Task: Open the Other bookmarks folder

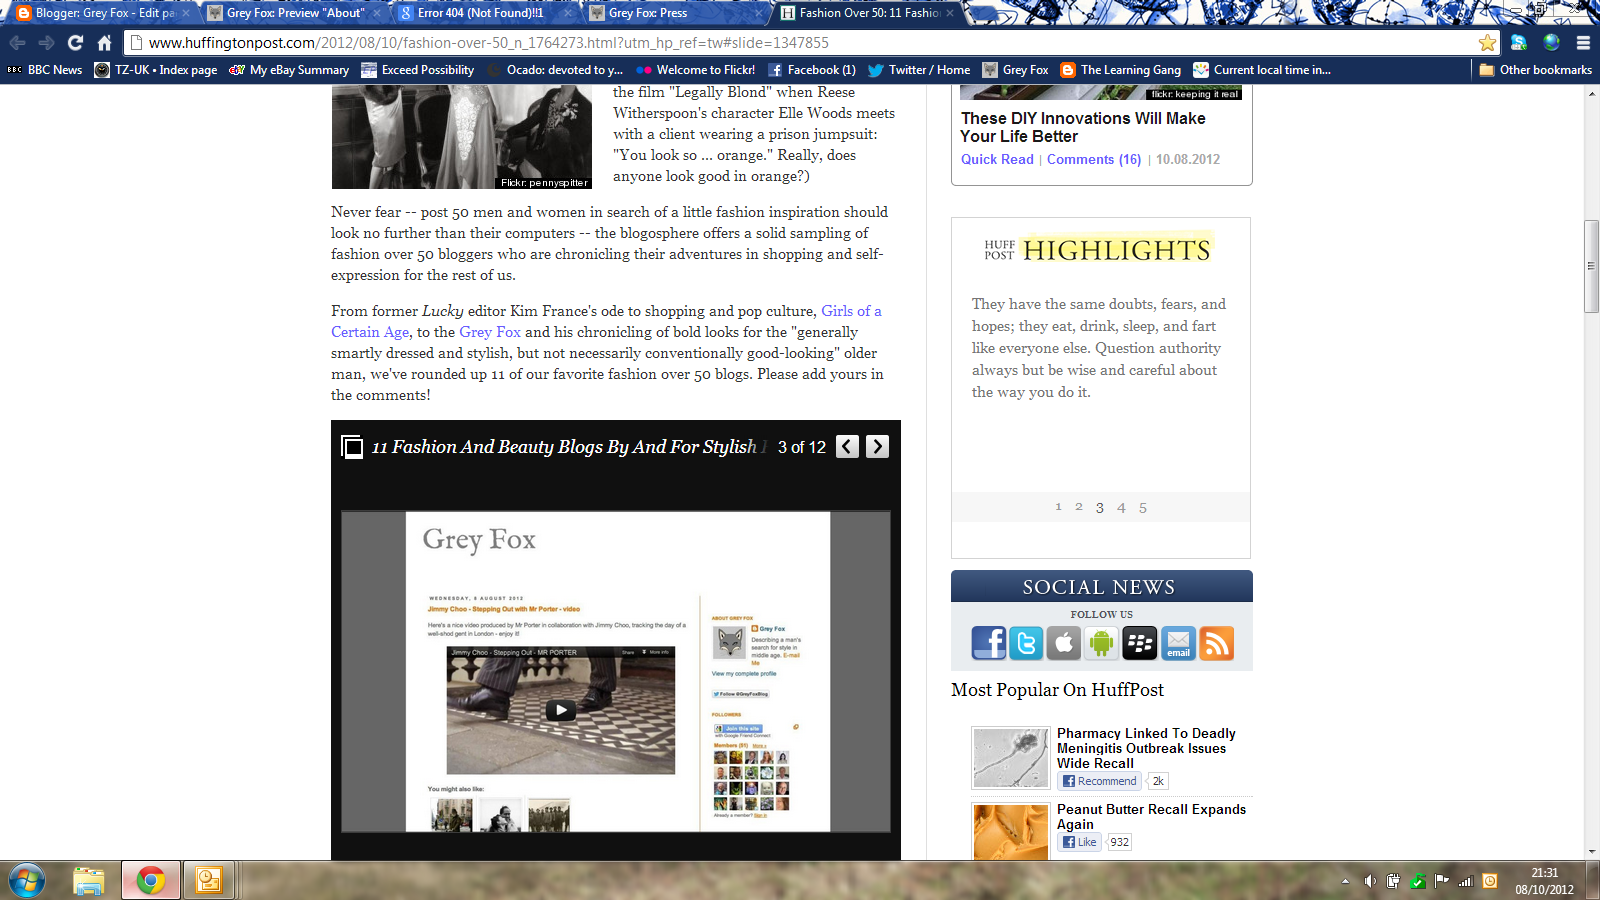Action: [x=1535, y=70]
